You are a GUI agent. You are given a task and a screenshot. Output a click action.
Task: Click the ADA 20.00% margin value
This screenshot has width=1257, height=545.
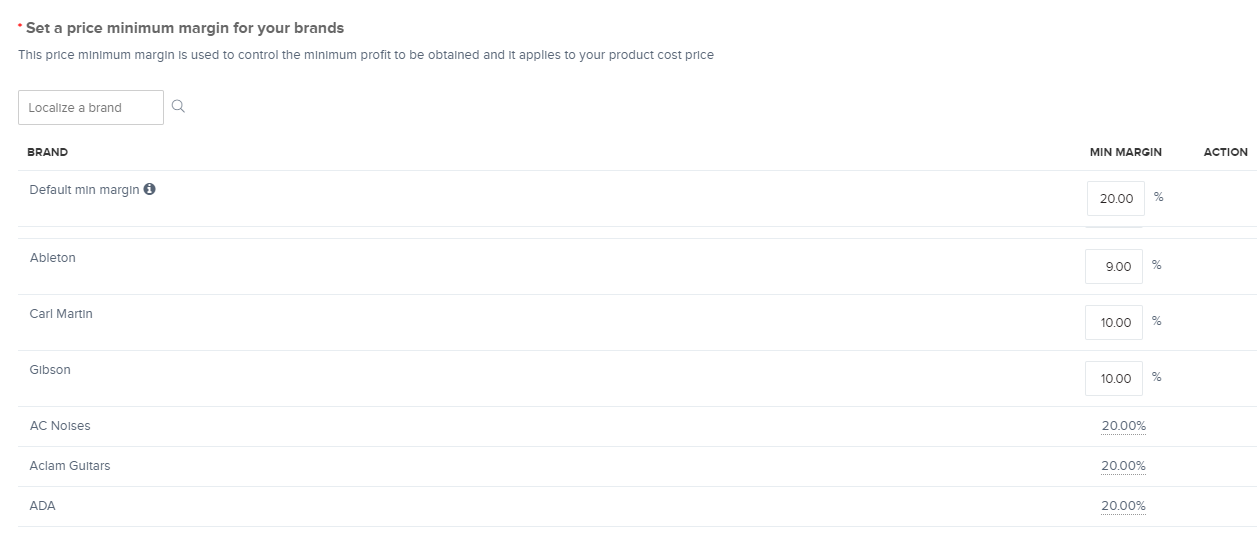1123,506
